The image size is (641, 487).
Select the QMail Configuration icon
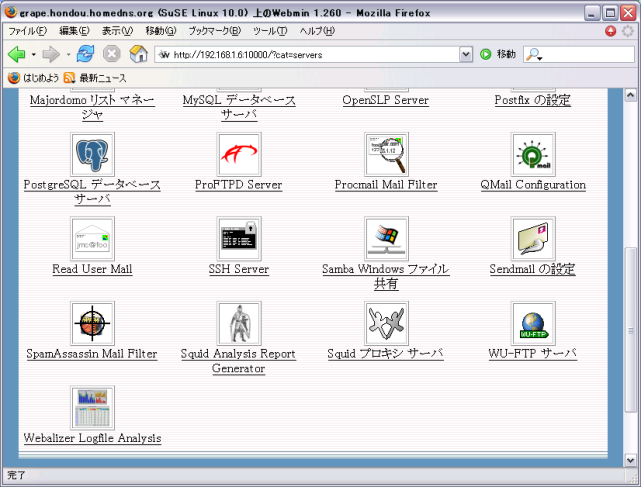point(533,154)
